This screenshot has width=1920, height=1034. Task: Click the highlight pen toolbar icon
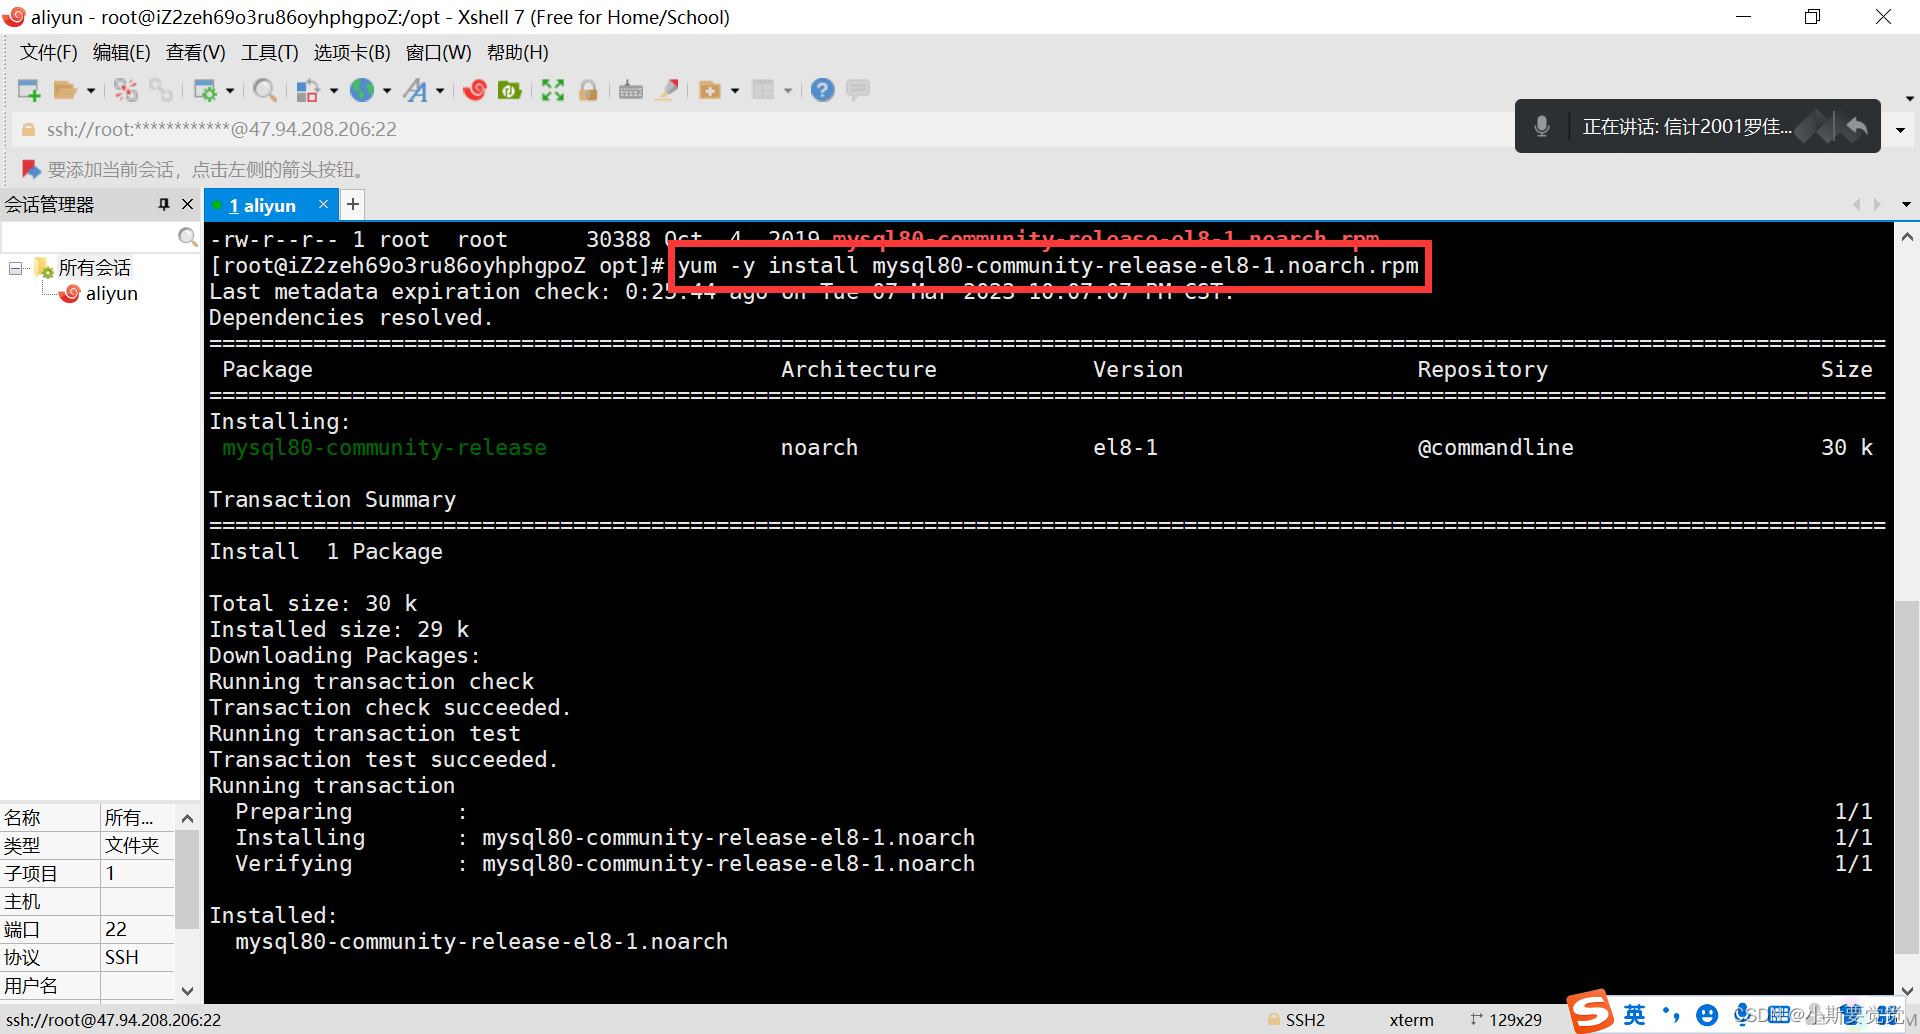pyautogui.click(x=667, y=90)
